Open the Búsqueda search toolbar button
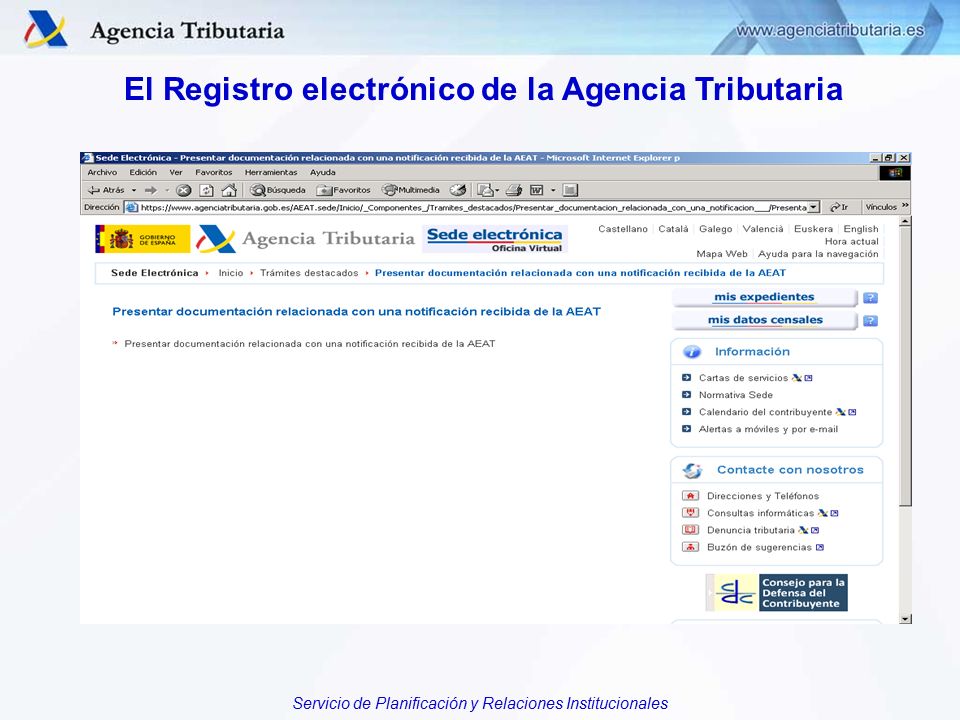 (278, 190)
